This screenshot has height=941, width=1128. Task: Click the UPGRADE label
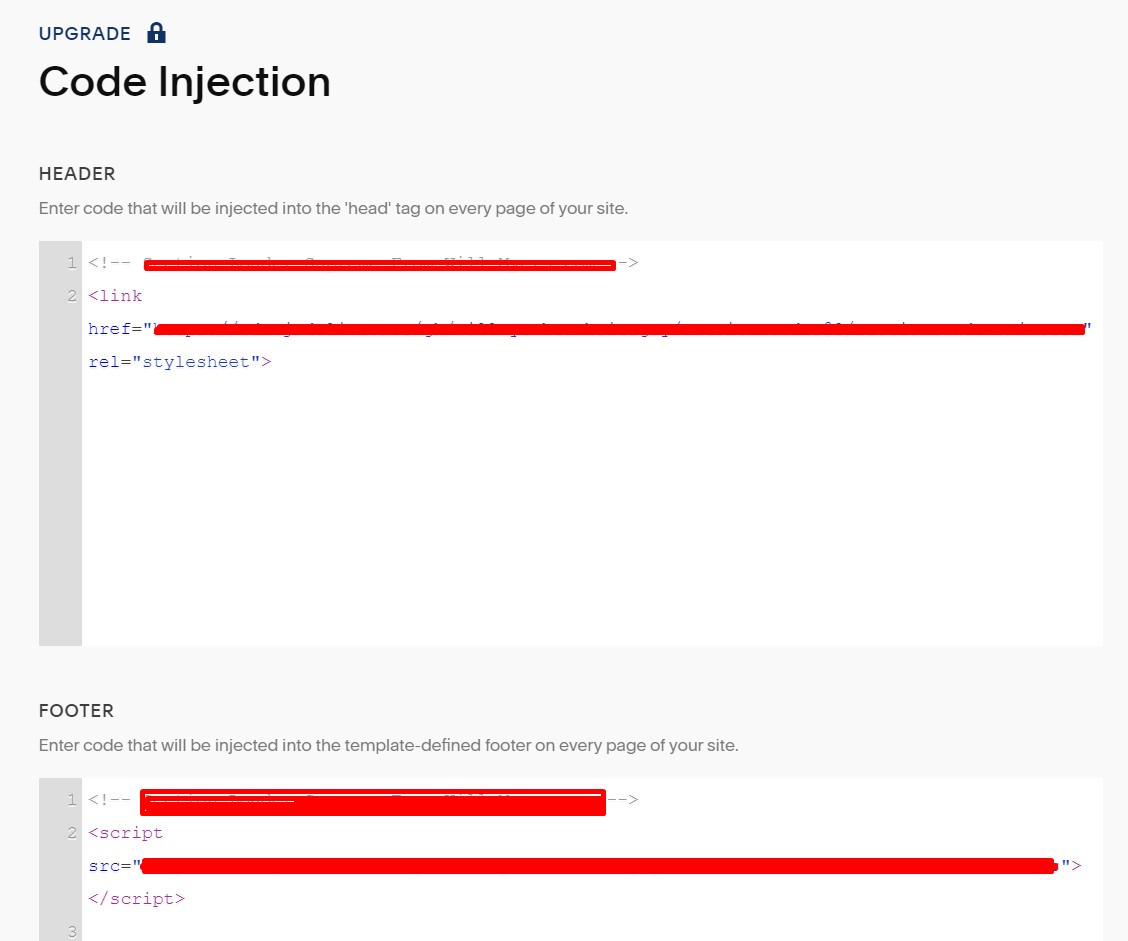85,34
